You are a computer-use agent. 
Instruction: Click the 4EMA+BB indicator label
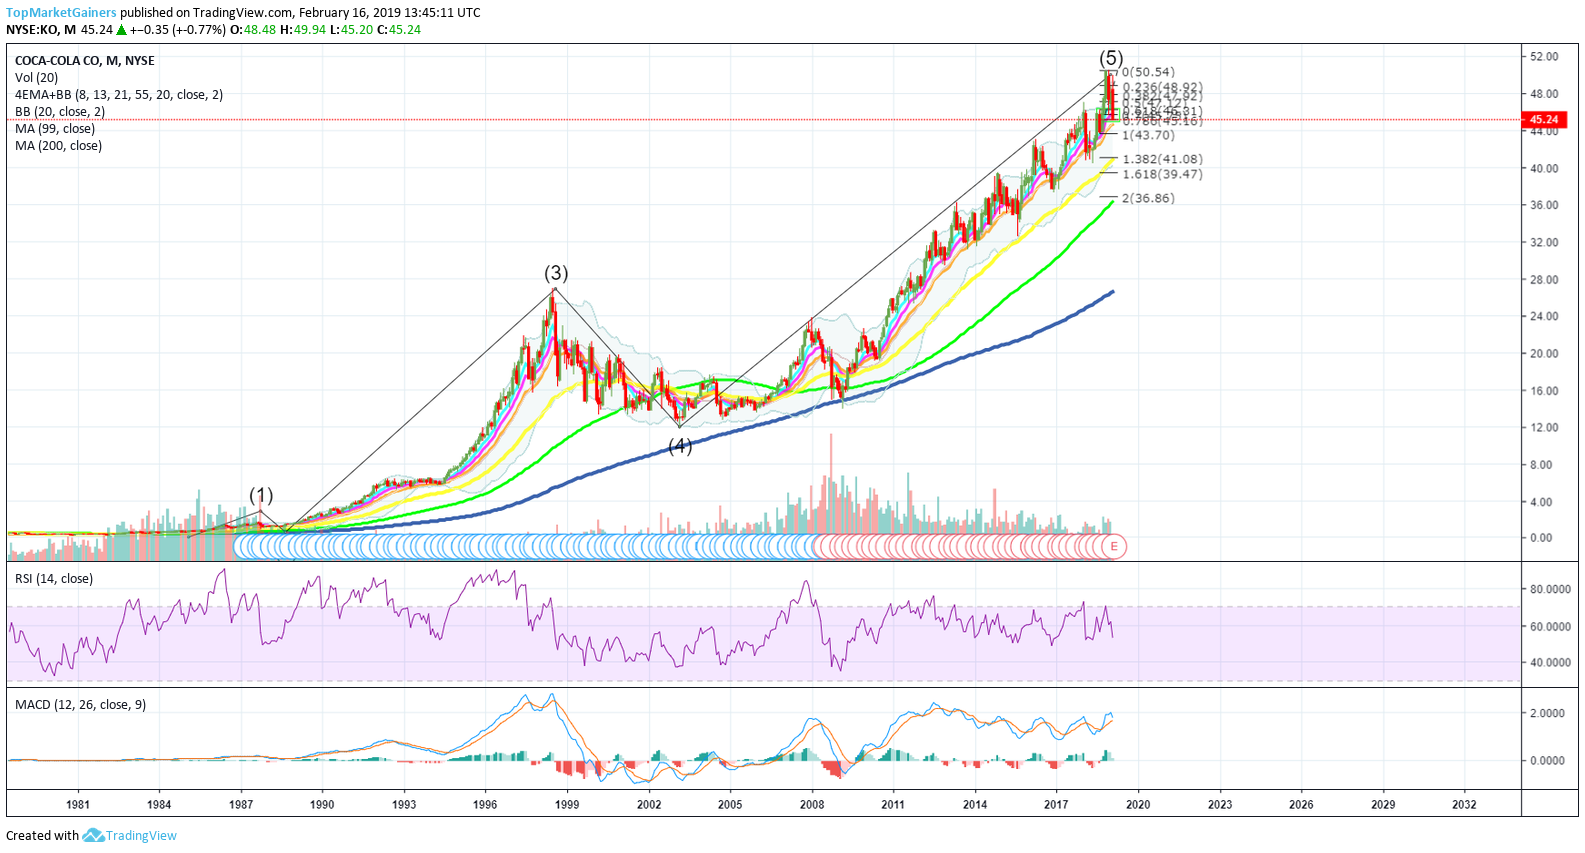[119, 95]
